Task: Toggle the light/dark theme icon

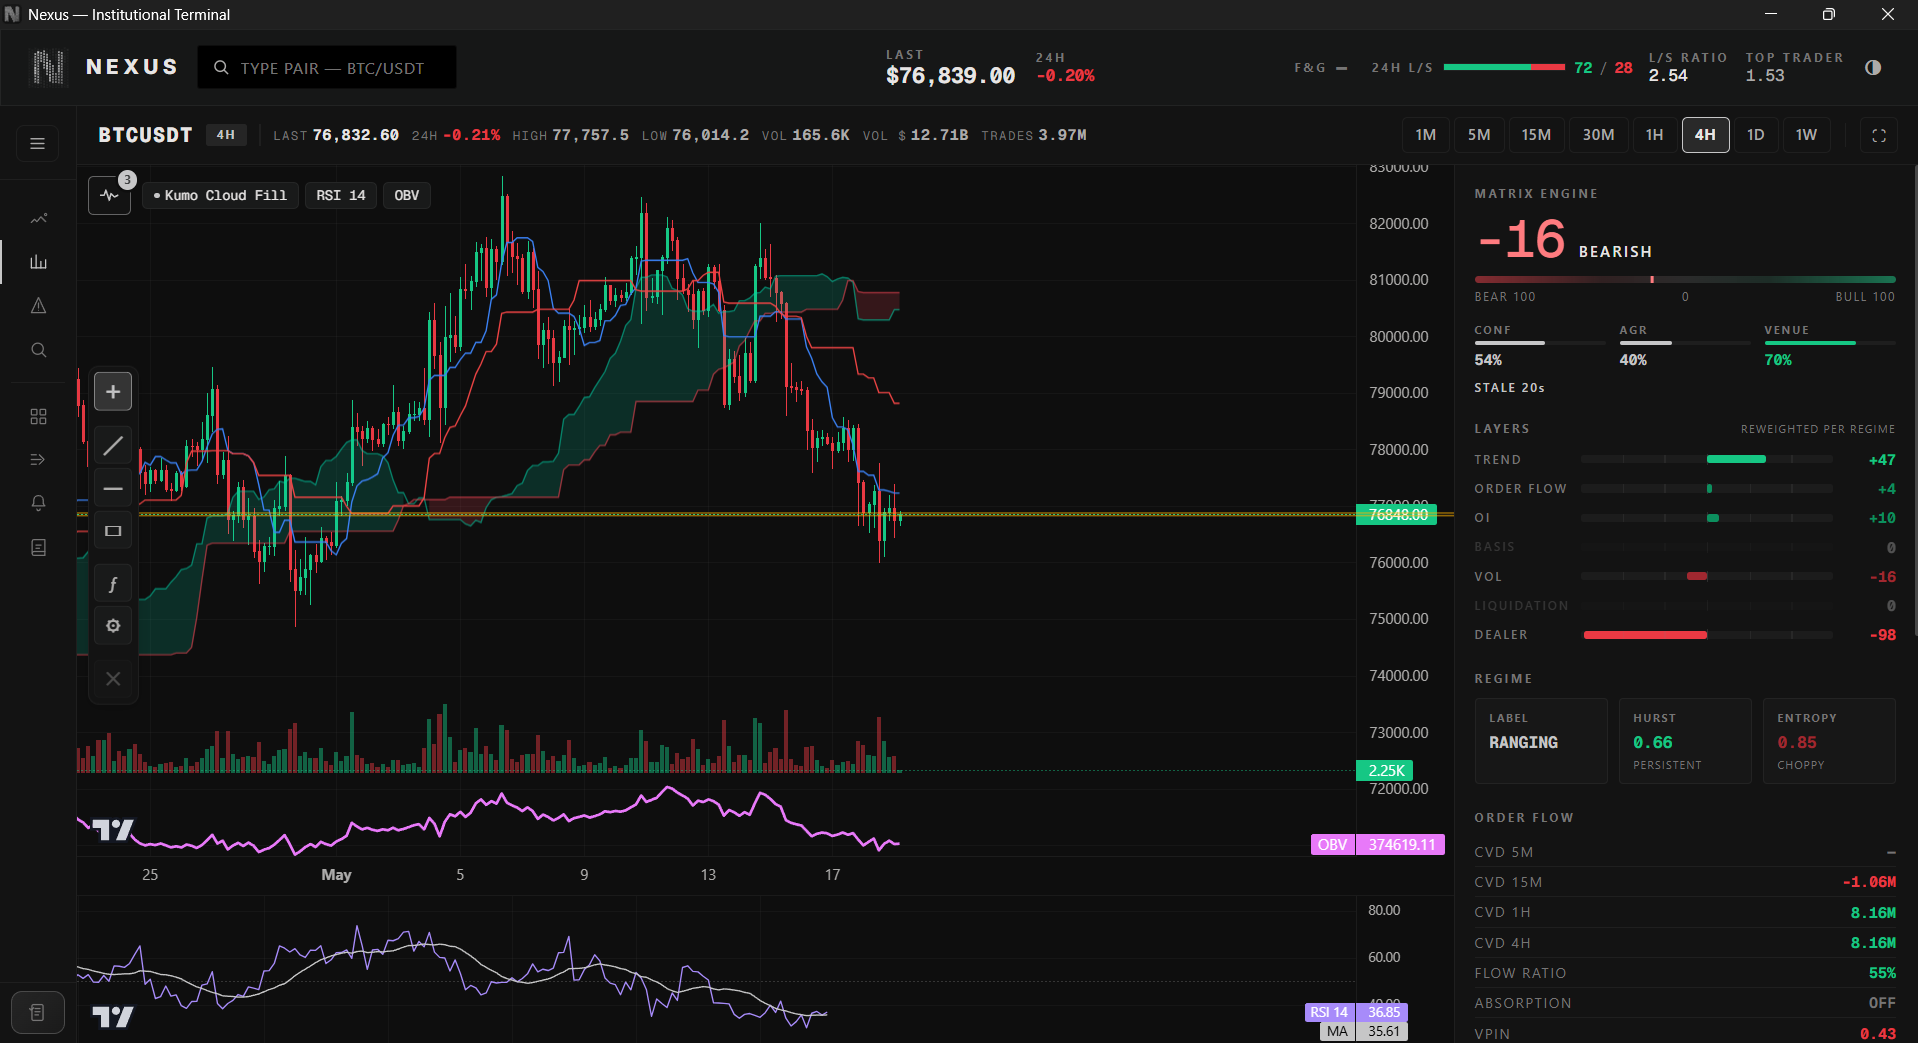Action: 1873,68
